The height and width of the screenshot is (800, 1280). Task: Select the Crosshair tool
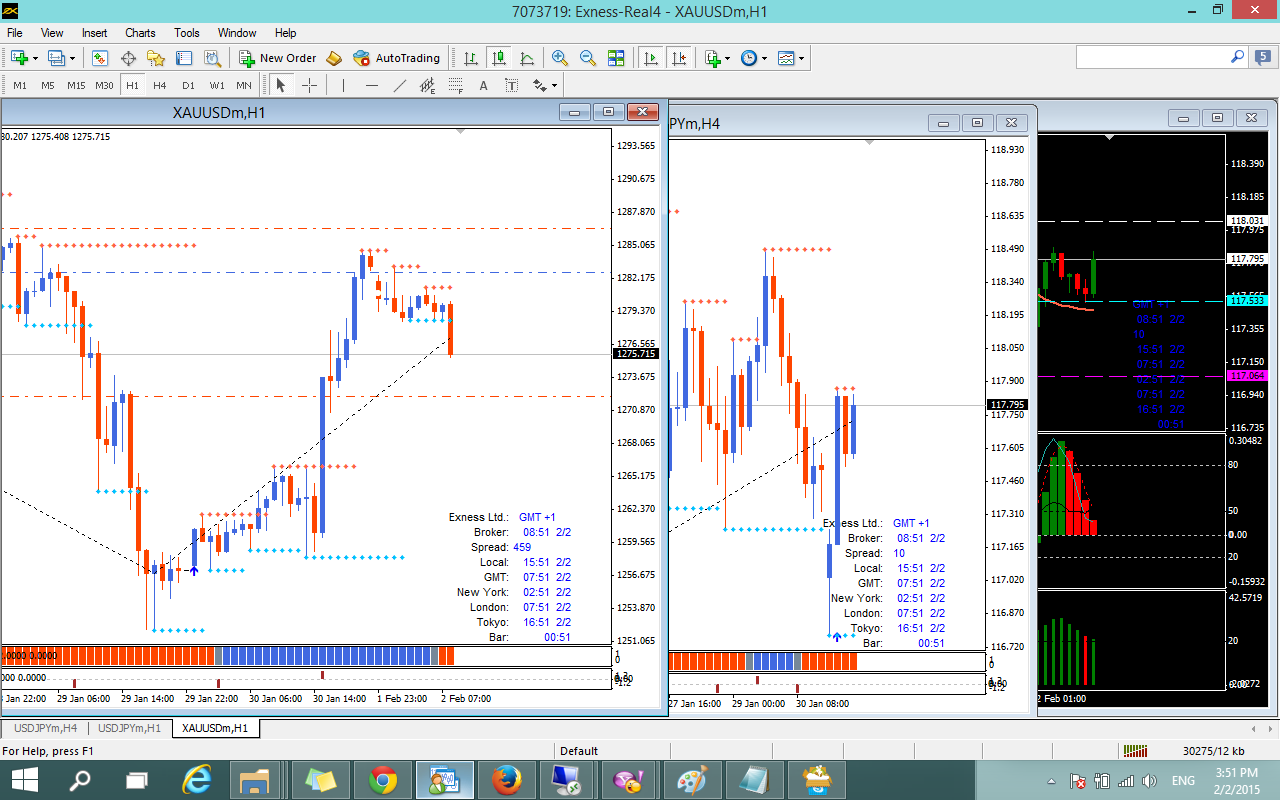pyautogui.click(x=309, y=85)
